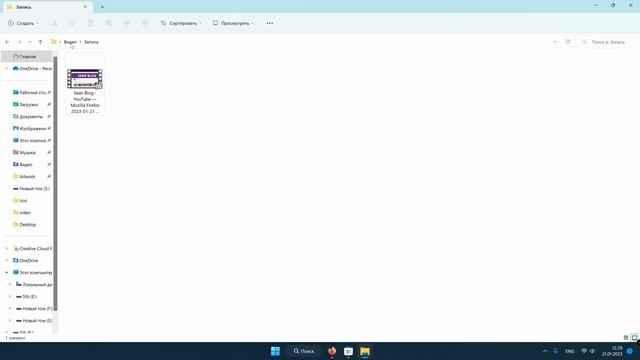
Task: Collapse the Этот компьютер tree node
Action: pyautogui.click(x=7, y=272)
